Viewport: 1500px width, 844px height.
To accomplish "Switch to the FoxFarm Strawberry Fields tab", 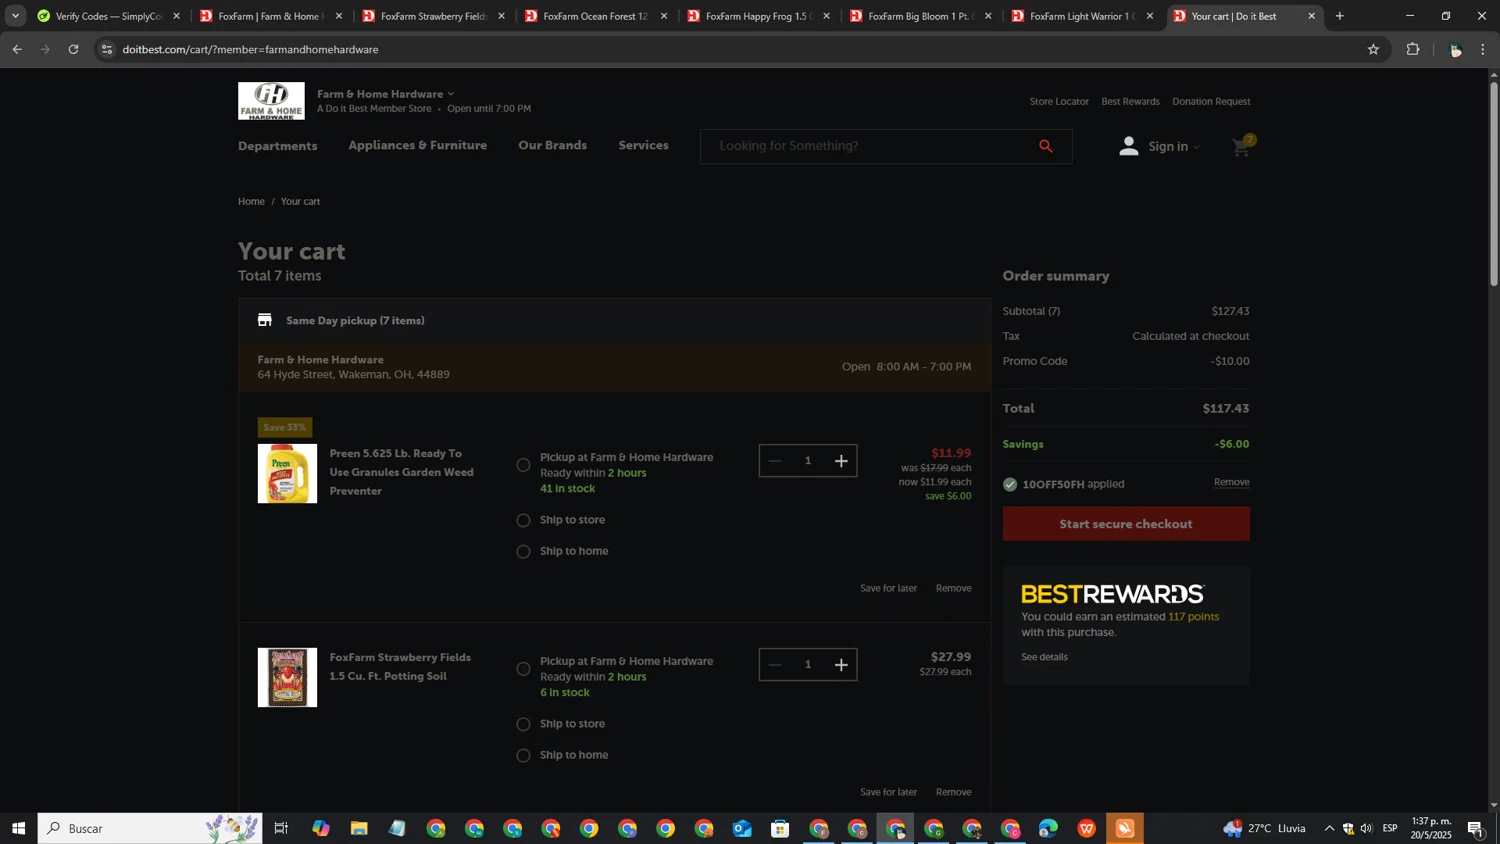I will pos(434,16).
